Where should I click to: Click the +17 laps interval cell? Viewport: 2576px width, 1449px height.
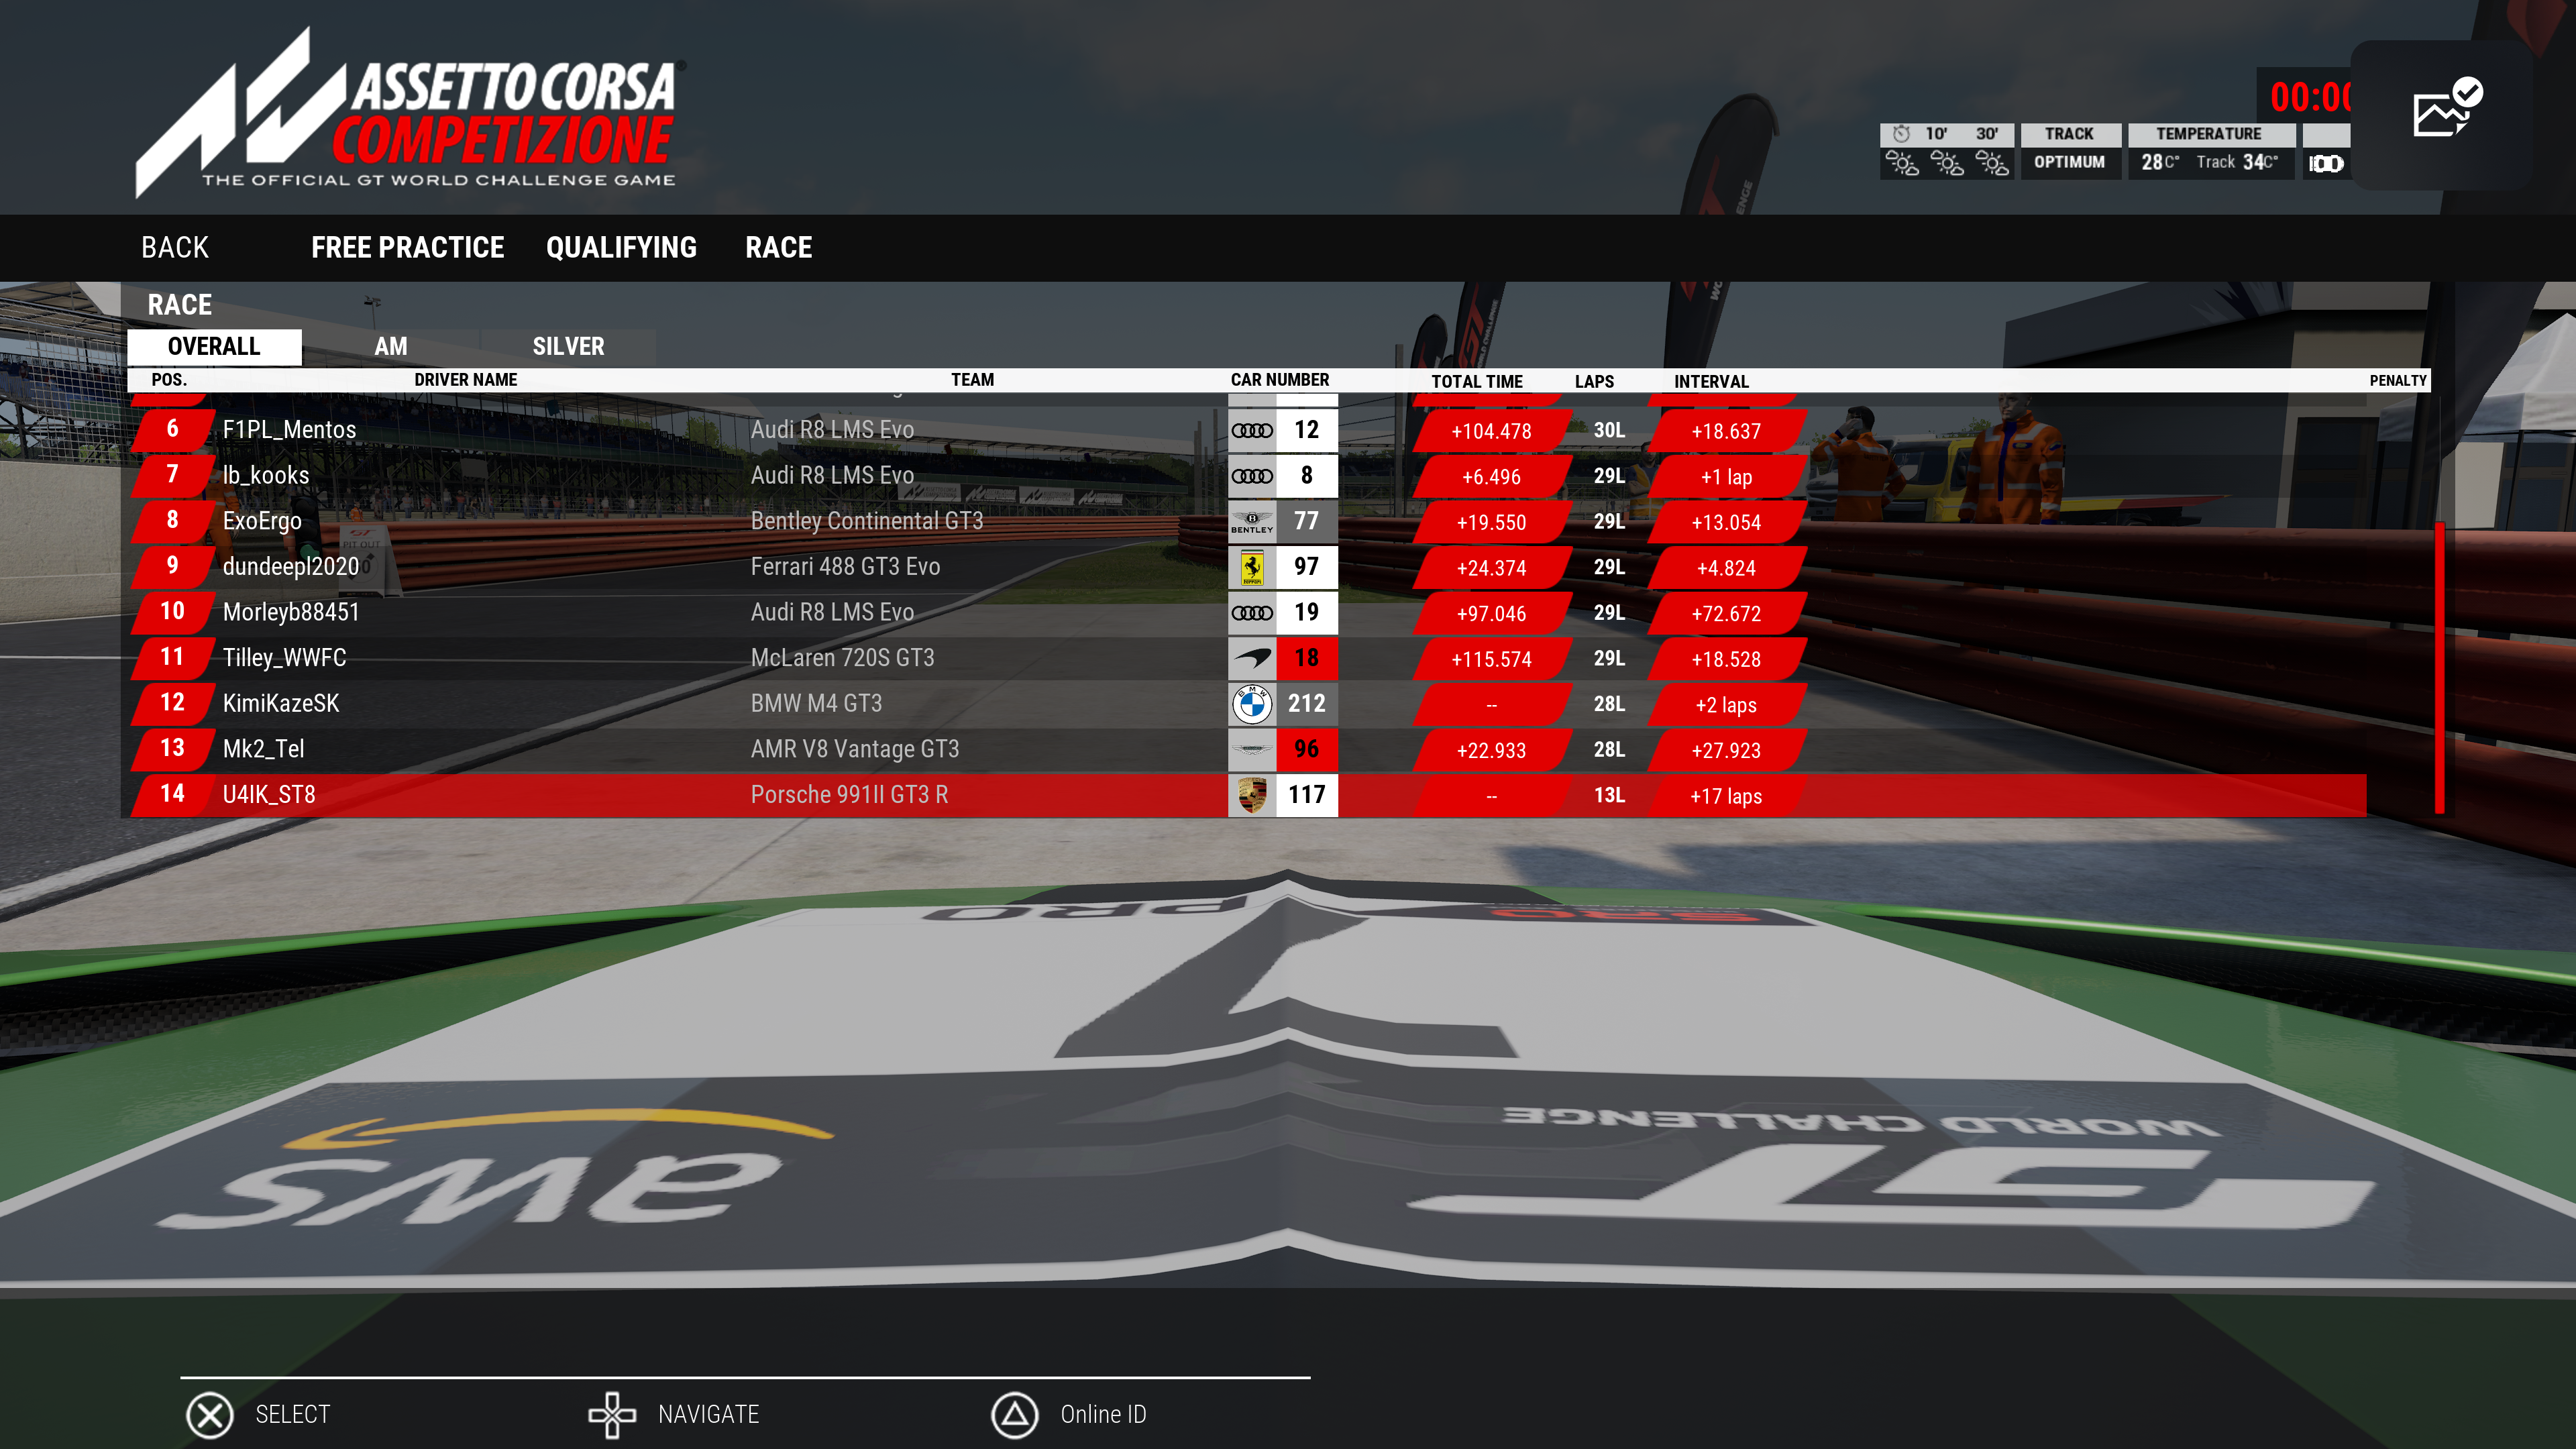coord(1726,797)
